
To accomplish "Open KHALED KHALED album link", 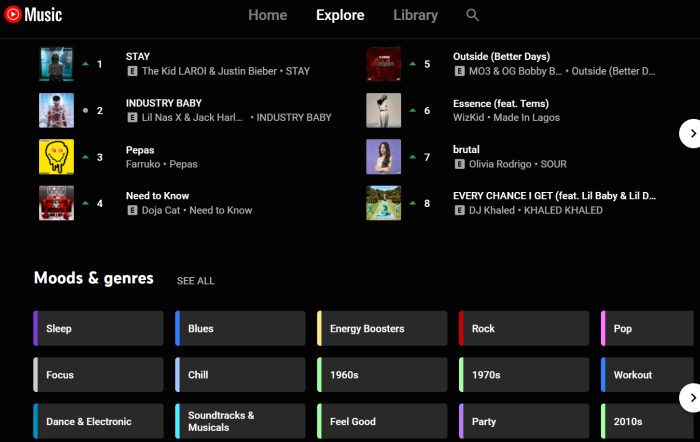I will pyautogui.click(x=563, y=210).
